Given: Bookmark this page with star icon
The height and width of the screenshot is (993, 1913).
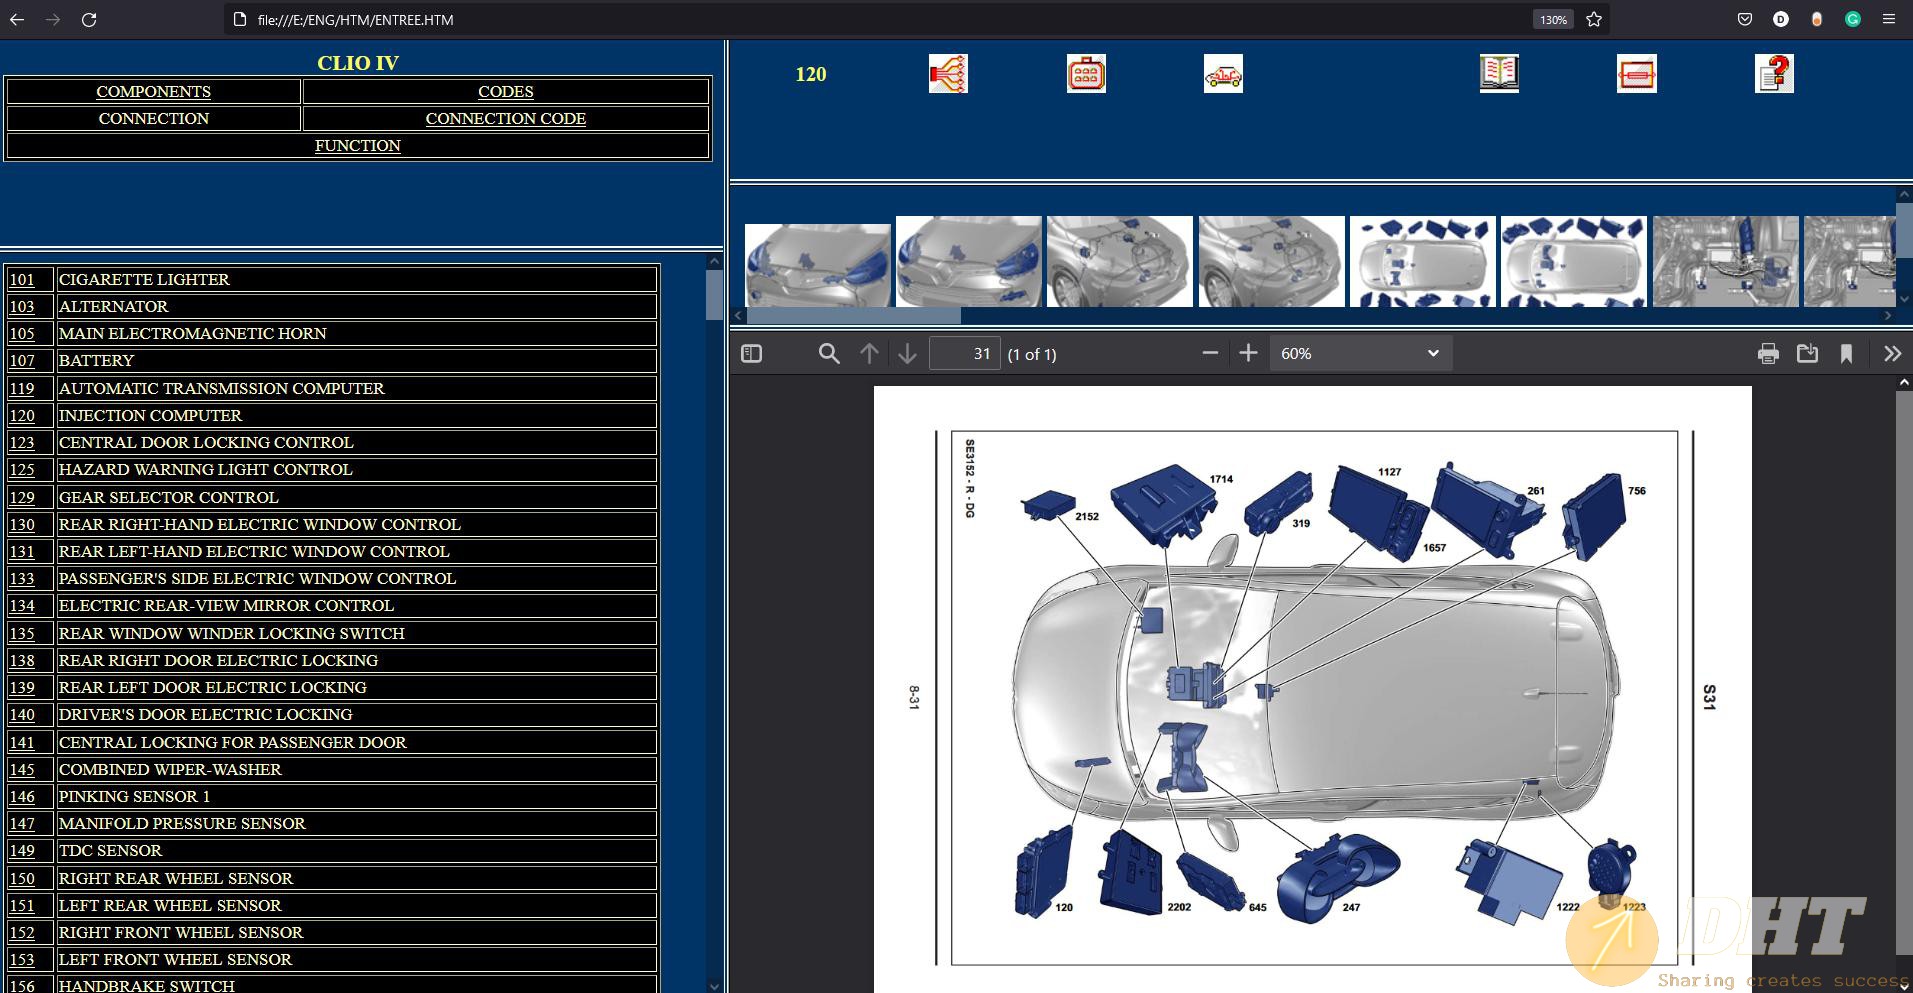Looking at the screenshot, I should 1594,19.
